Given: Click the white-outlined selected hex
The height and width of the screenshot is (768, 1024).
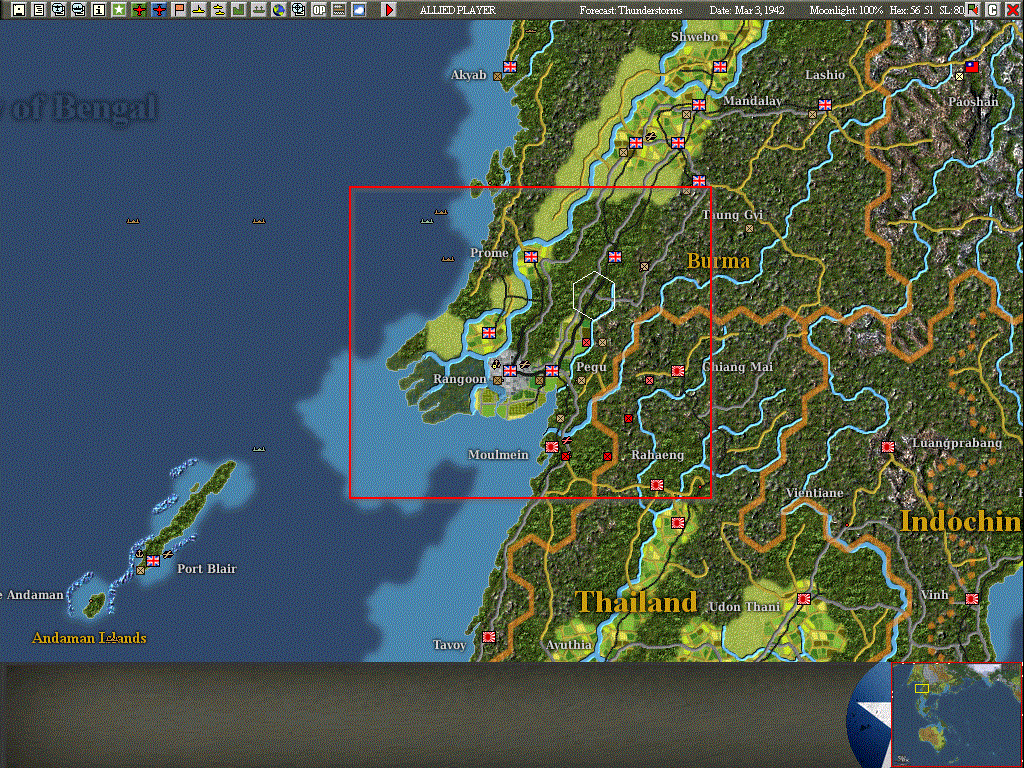Looking at the screenshot, I should pyautogui.click(x=594, y=295).
